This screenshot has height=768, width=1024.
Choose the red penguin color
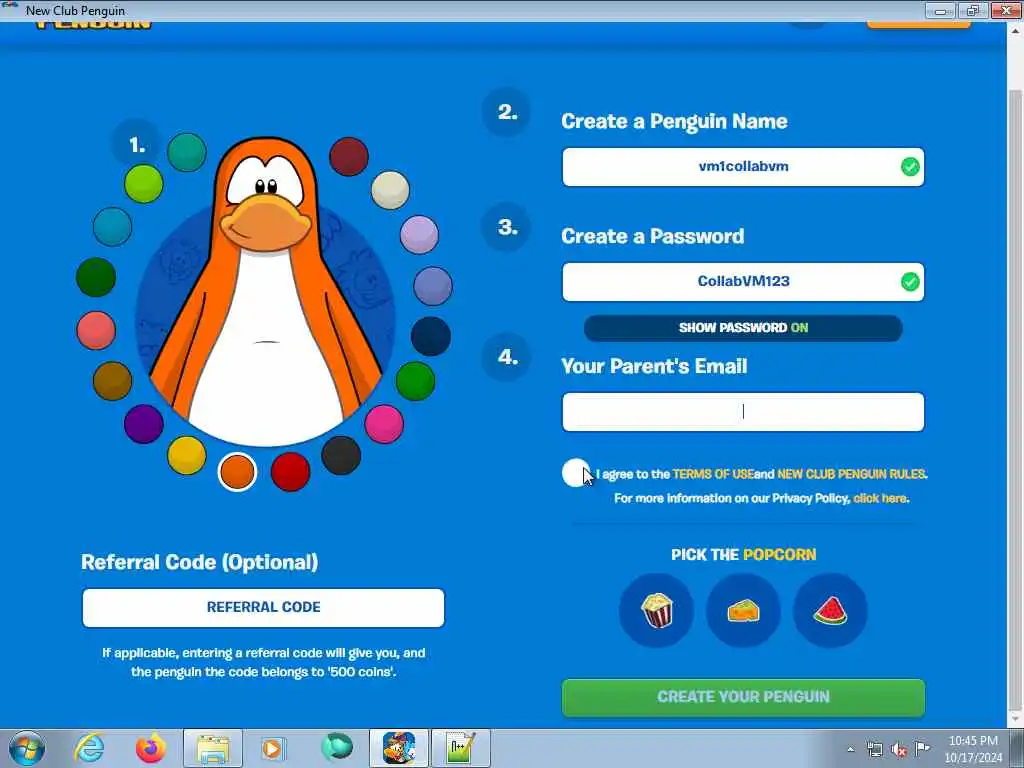(291, 472)
